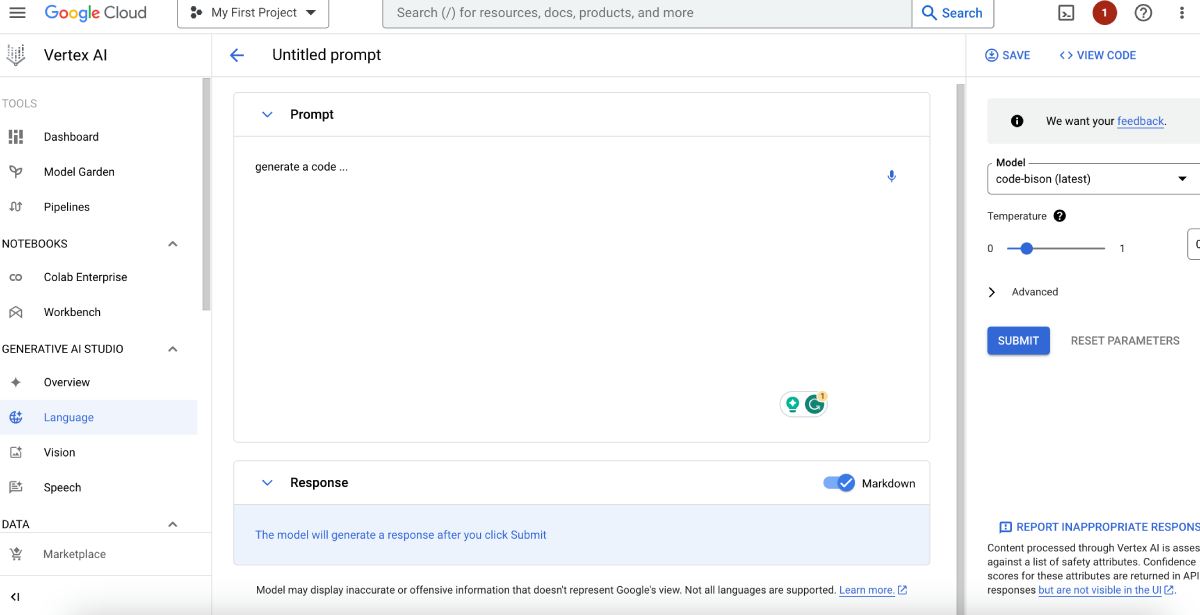
Task: Open Colab Enterprise notebooks
Action: 85,276
